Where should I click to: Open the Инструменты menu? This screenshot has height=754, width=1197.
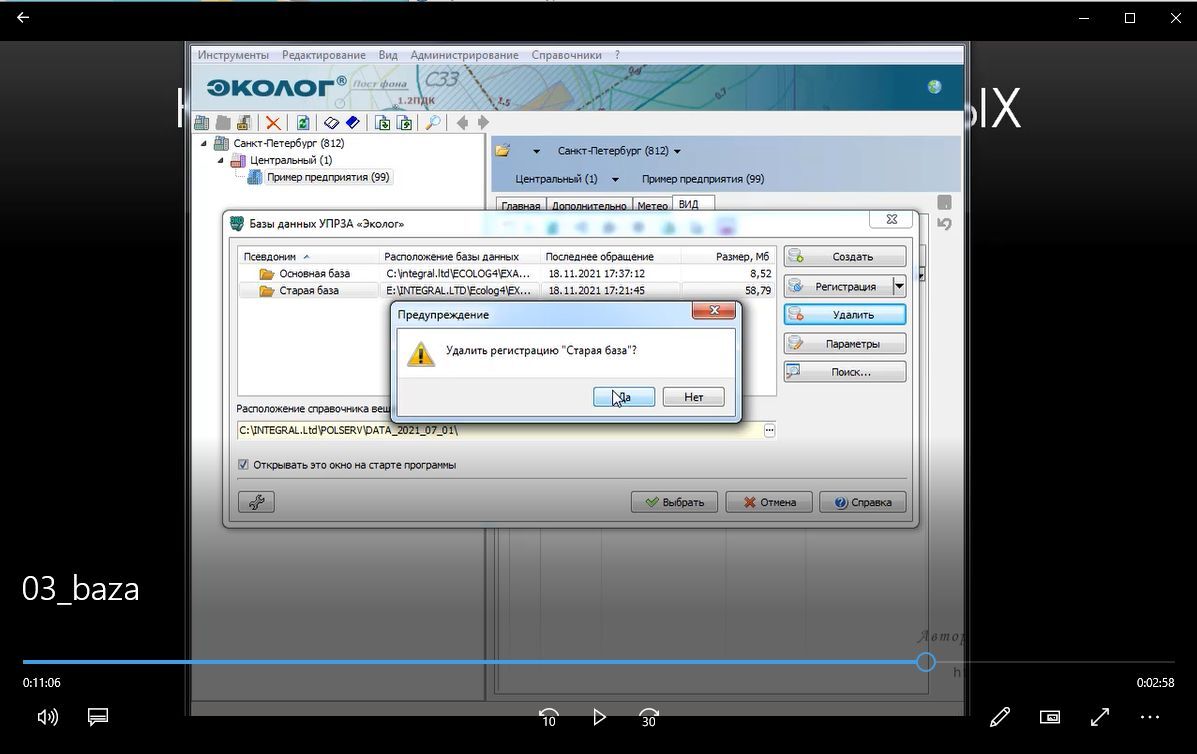(x=233, y=55)
